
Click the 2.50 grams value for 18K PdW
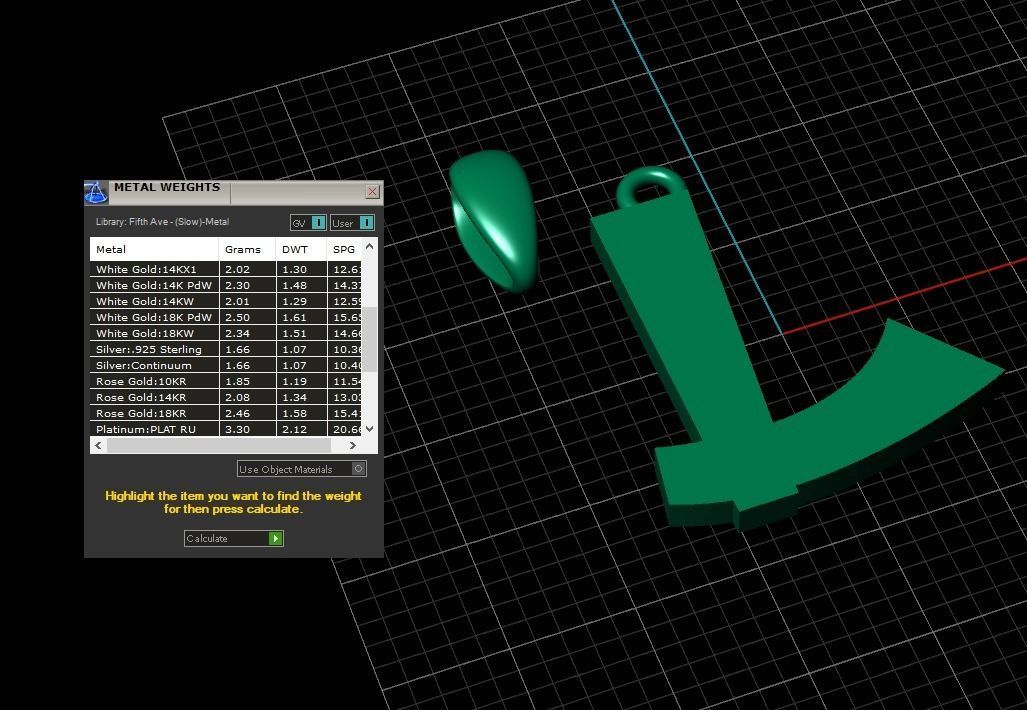click(237, 318)
